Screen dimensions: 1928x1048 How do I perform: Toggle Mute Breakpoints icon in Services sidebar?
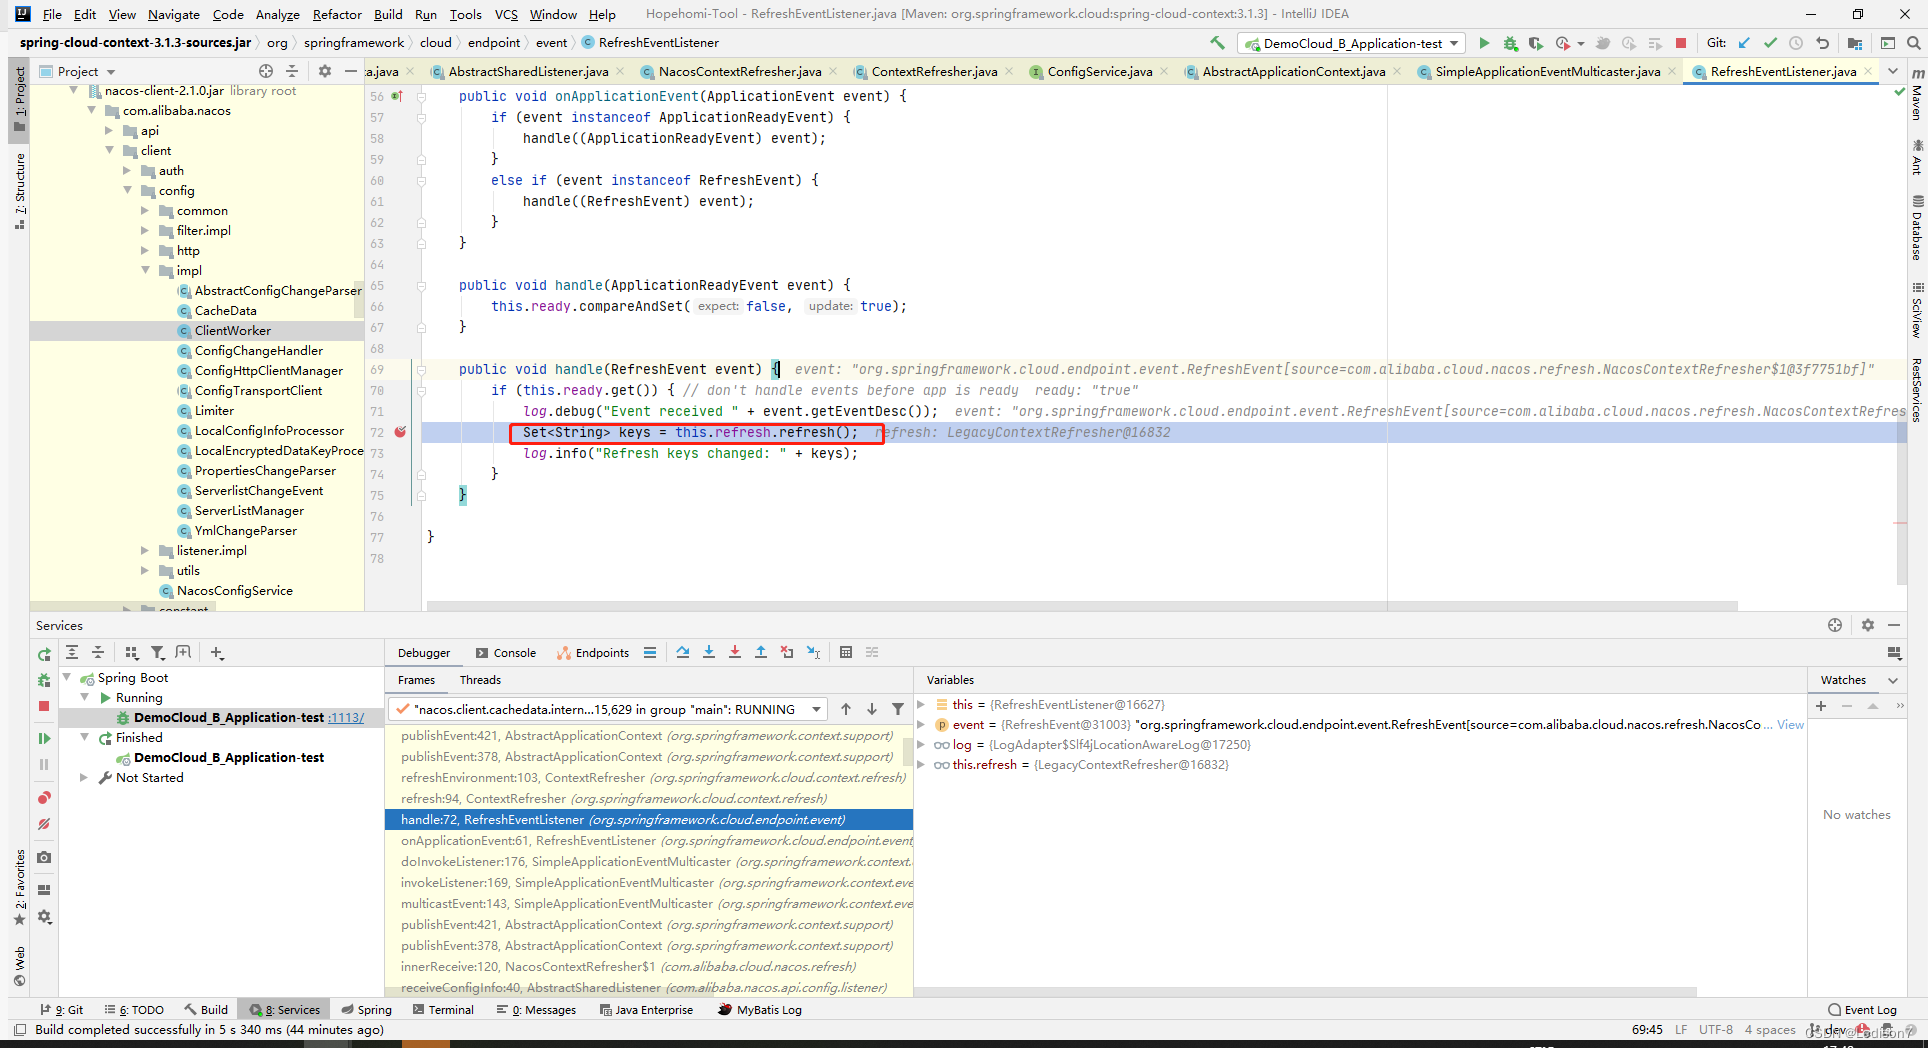pyautogui.click(x=44, y=824)
